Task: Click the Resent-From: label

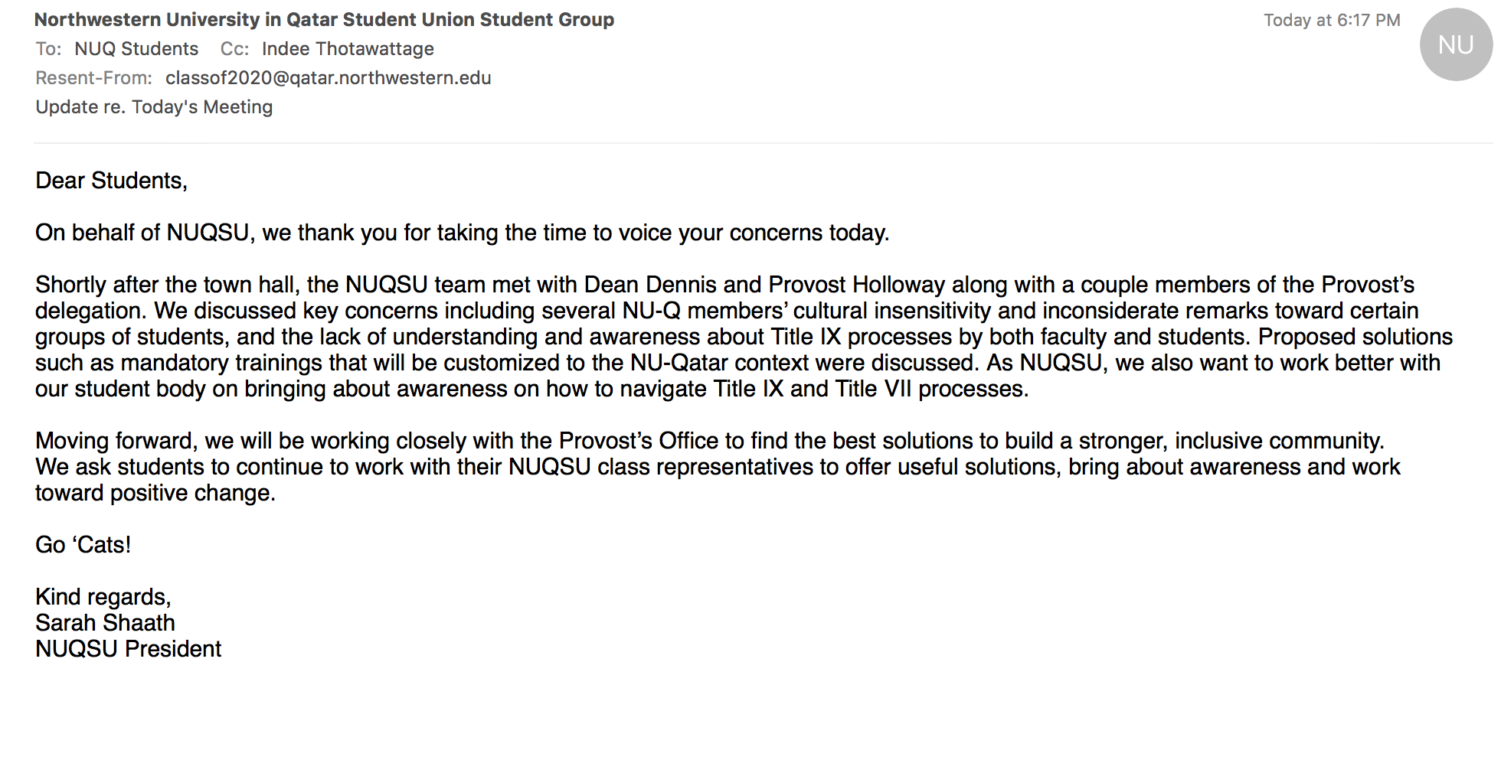Action: coord(94,78)
